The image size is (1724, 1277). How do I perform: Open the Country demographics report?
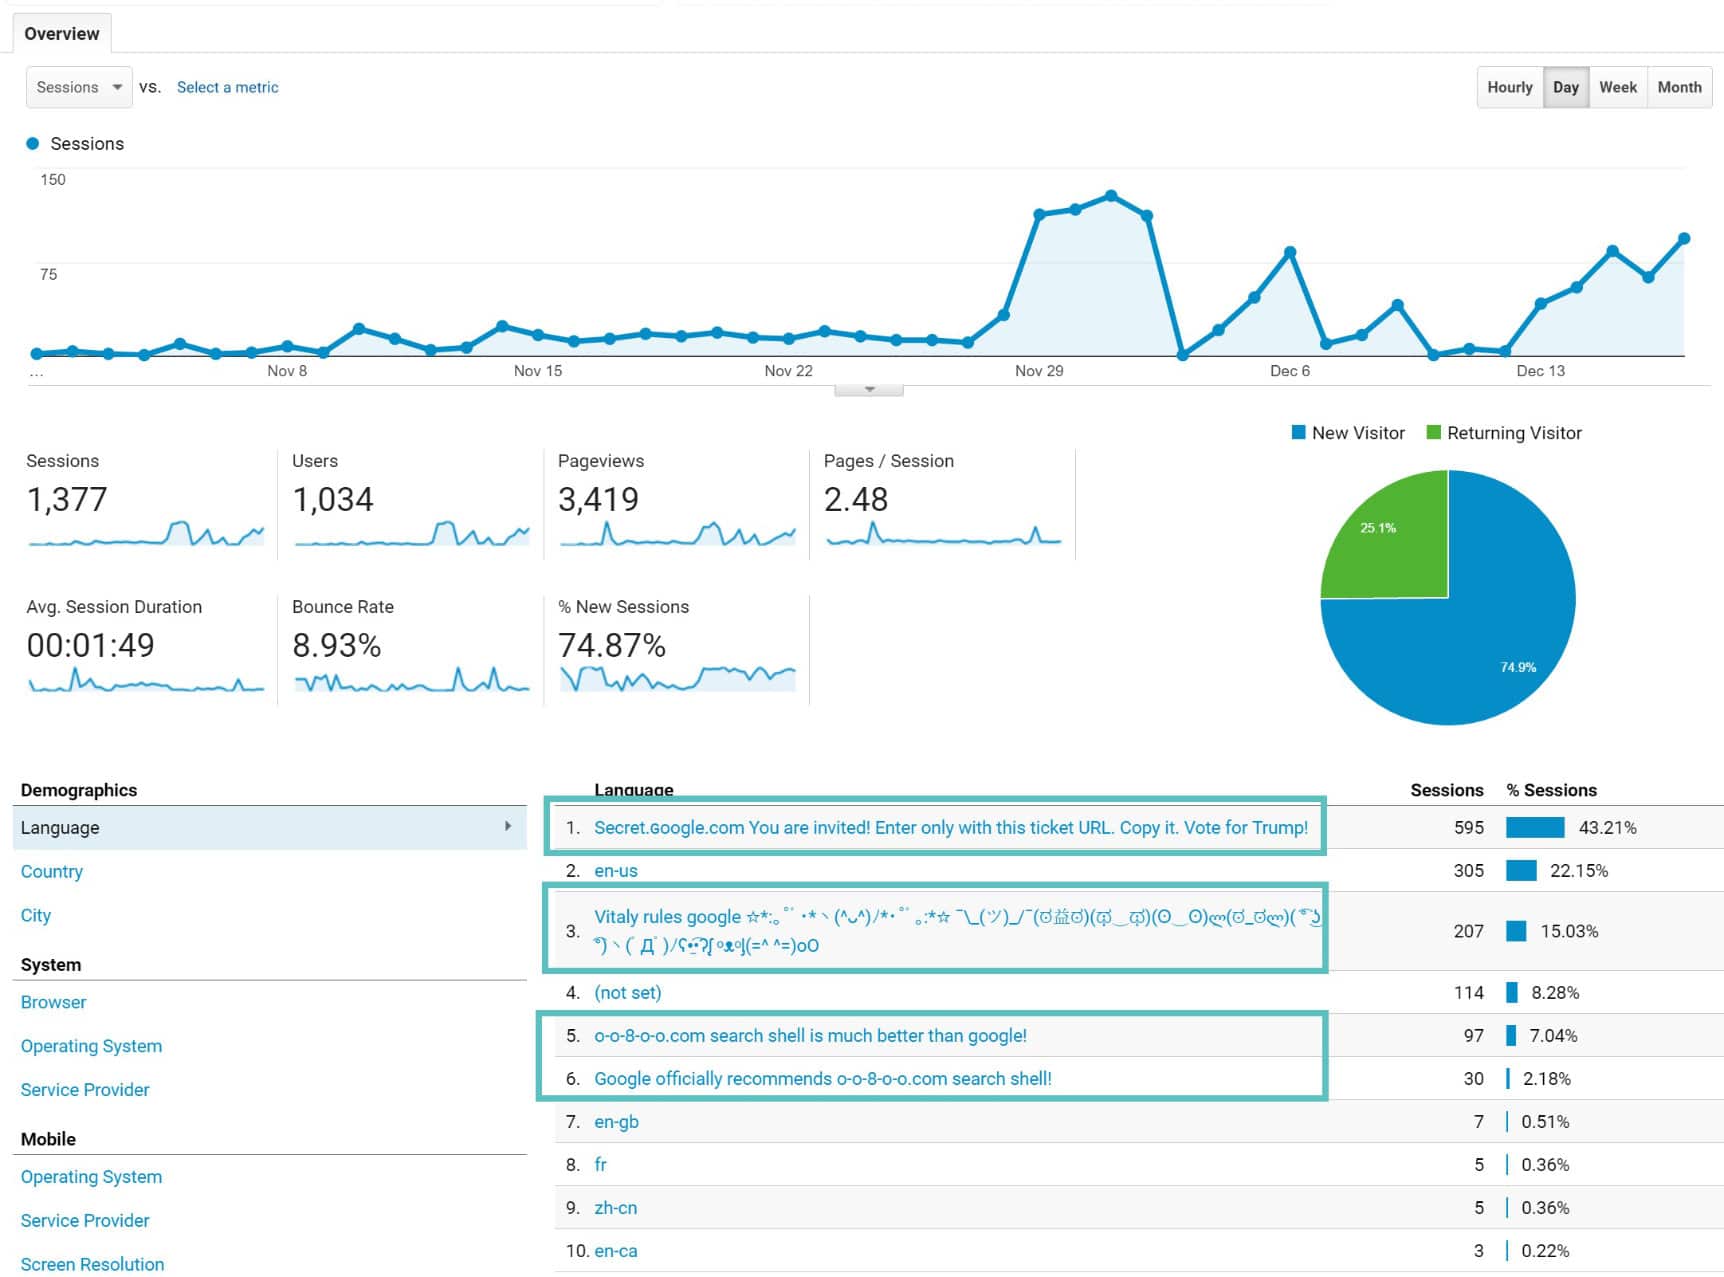(51, 871)
